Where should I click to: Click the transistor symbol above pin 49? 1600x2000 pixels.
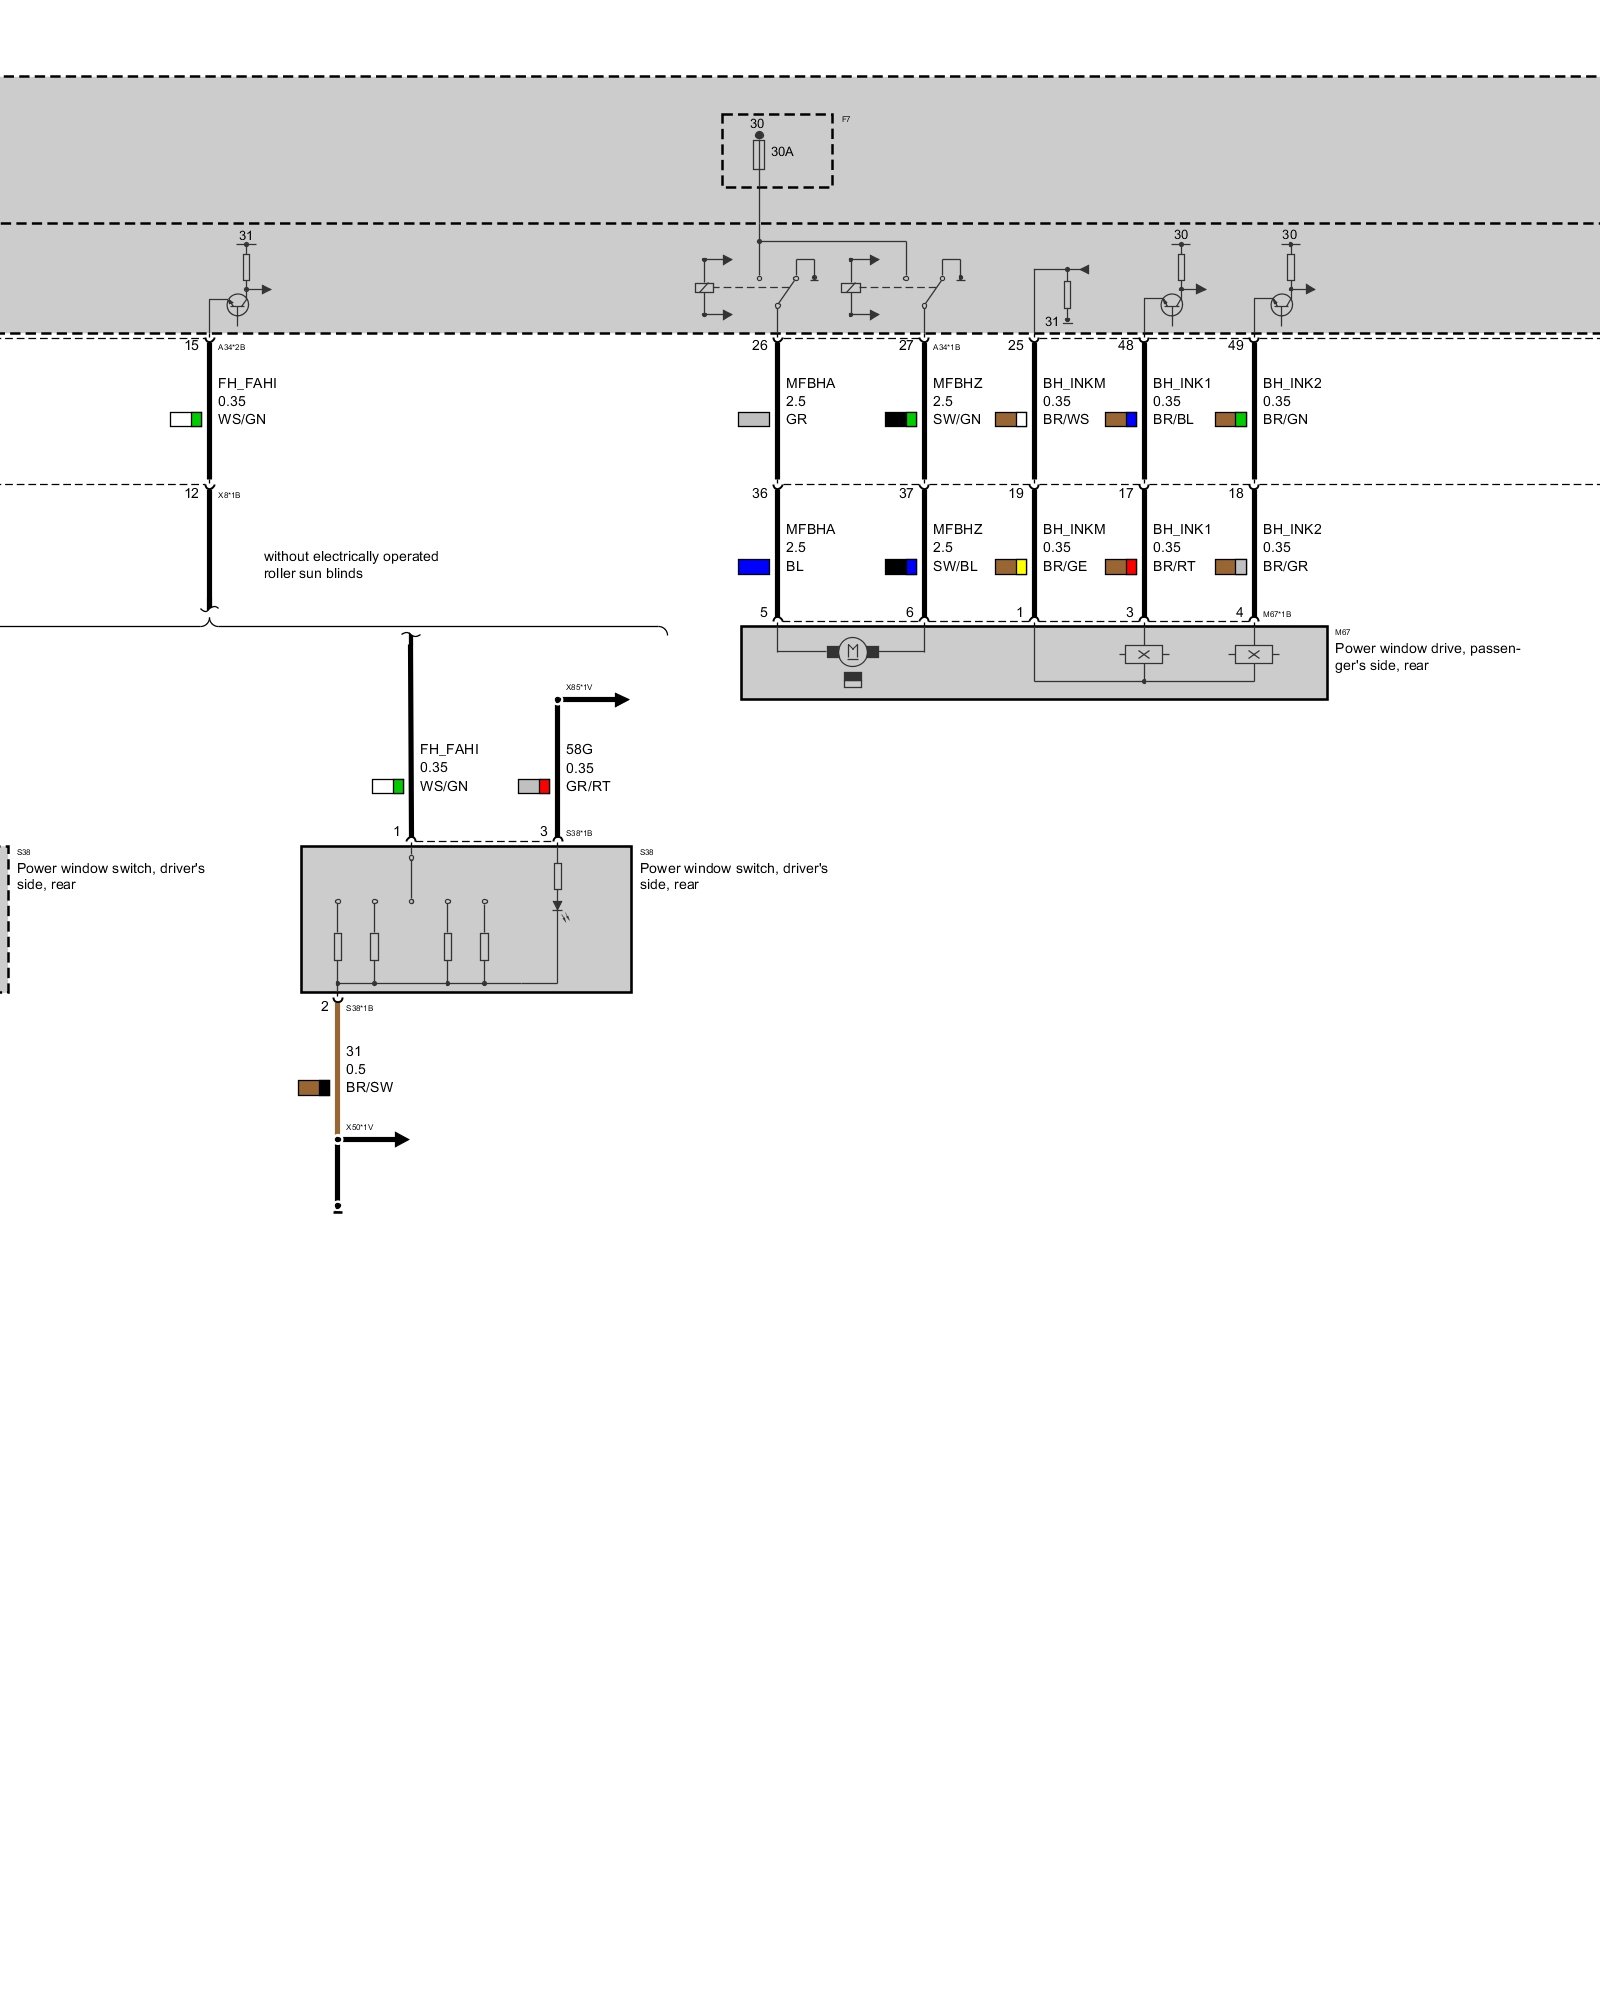point(1281,304)
